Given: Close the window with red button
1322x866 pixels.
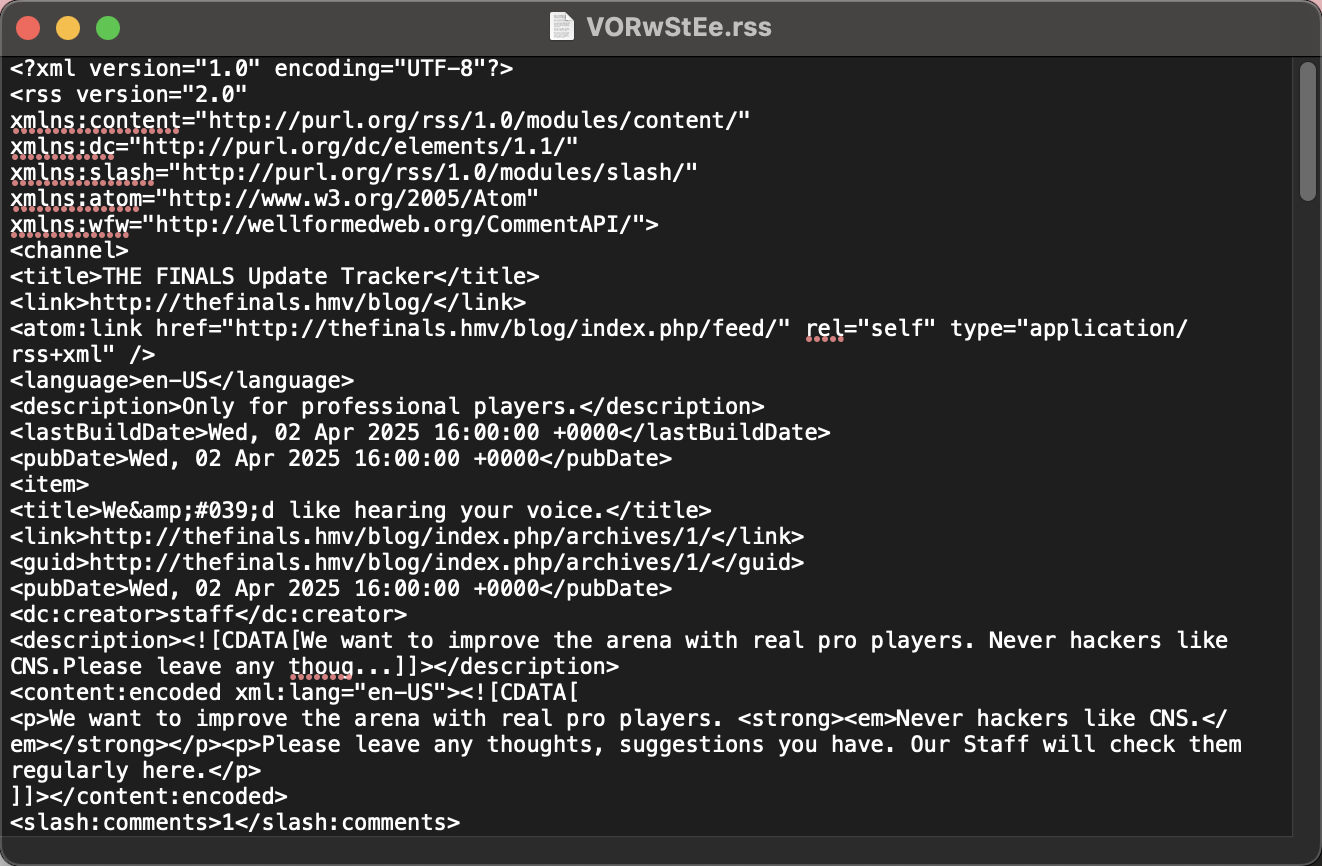Looking at the screenshot, I should pyautogui.click(x=28, y=28).
